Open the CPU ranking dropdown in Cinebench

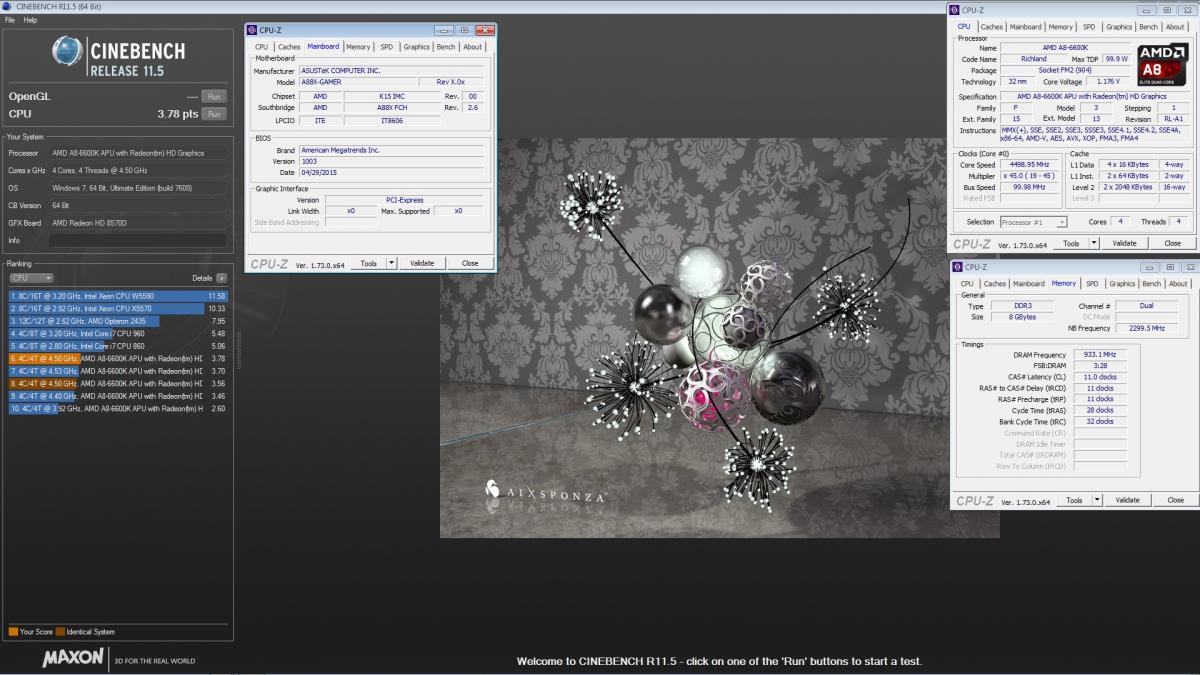click(31, 278)
